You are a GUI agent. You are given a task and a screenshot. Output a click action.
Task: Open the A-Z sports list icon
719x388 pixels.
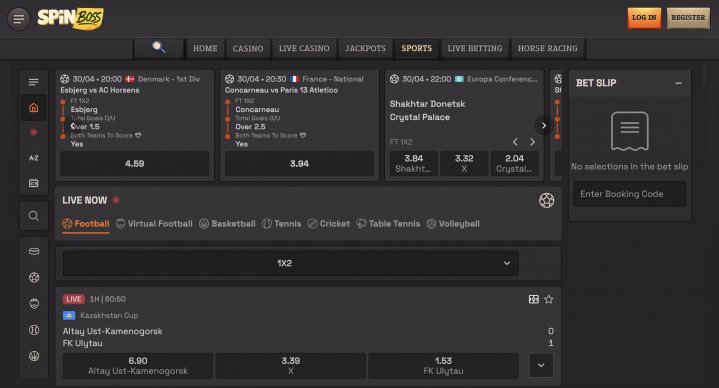click(33, 158)
